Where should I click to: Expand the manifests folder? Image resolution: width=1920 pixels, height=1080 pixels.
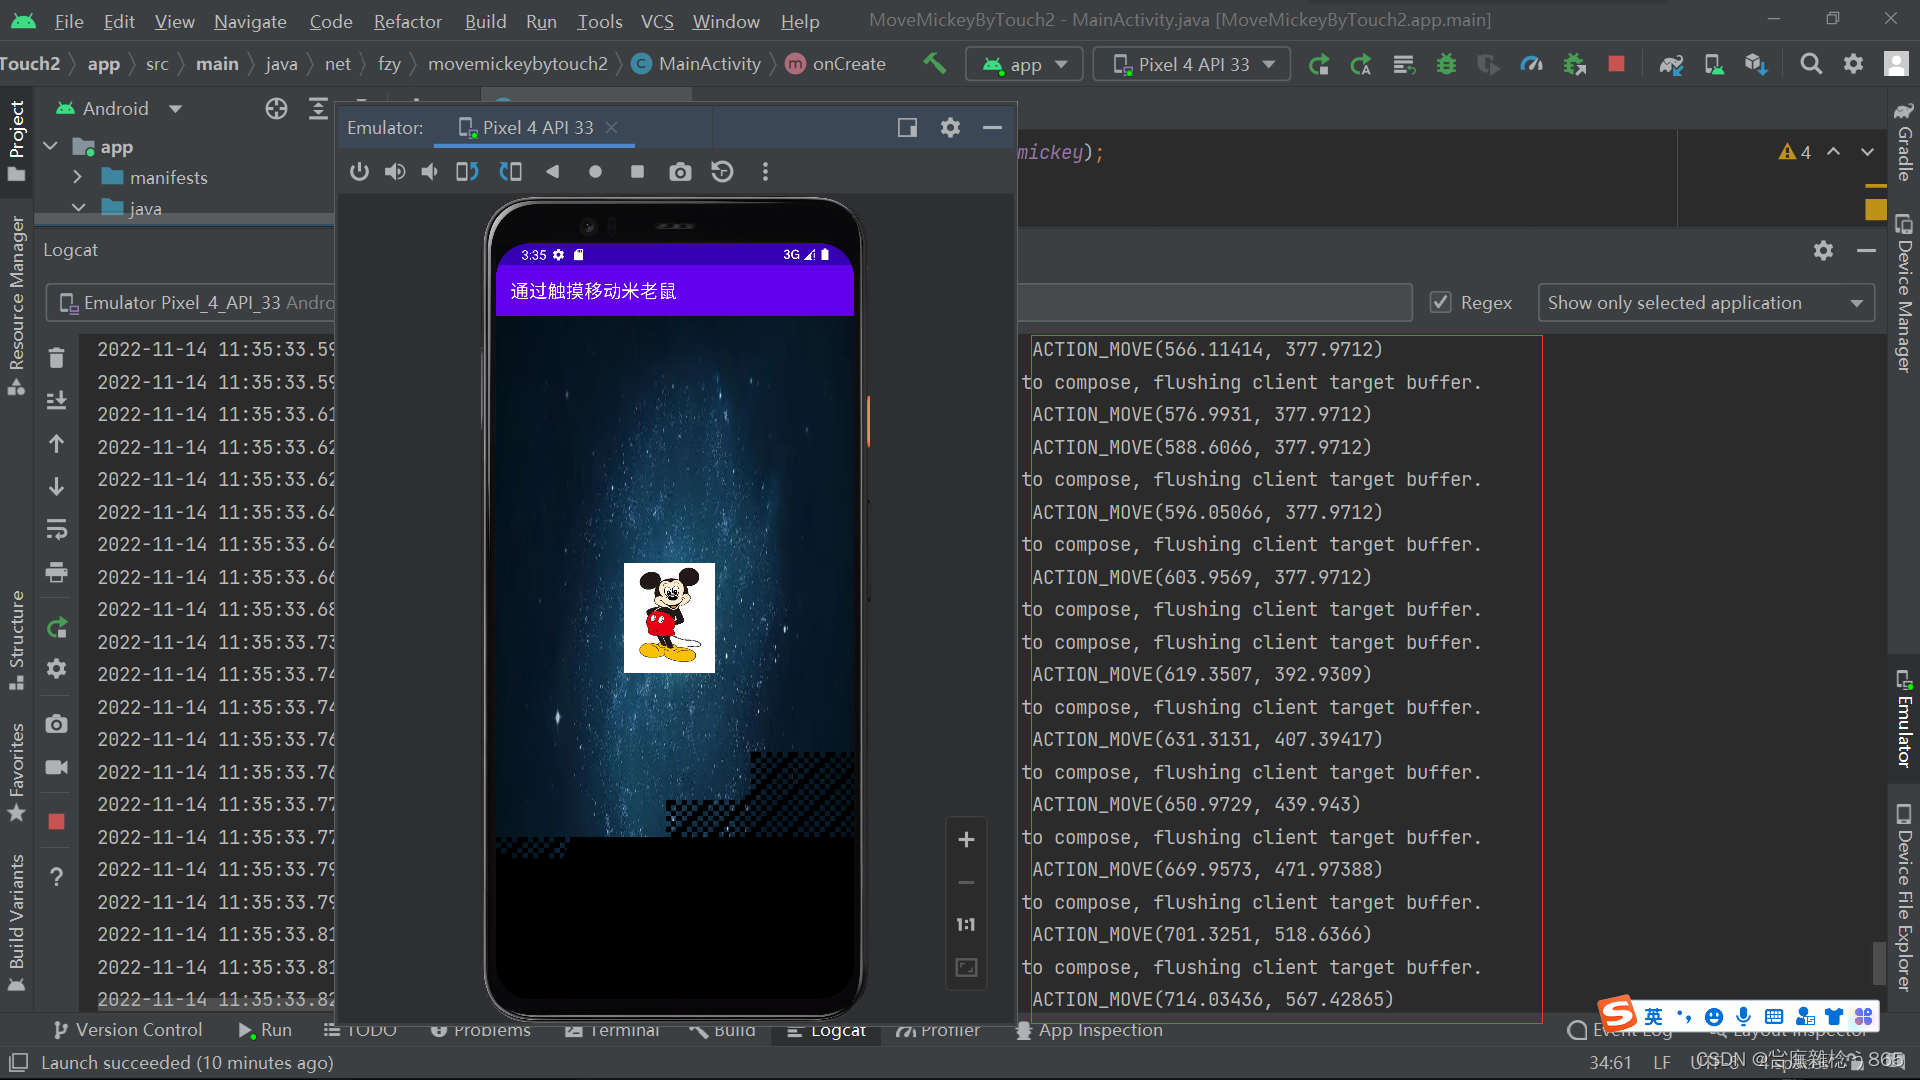click(x=78, y=177)
